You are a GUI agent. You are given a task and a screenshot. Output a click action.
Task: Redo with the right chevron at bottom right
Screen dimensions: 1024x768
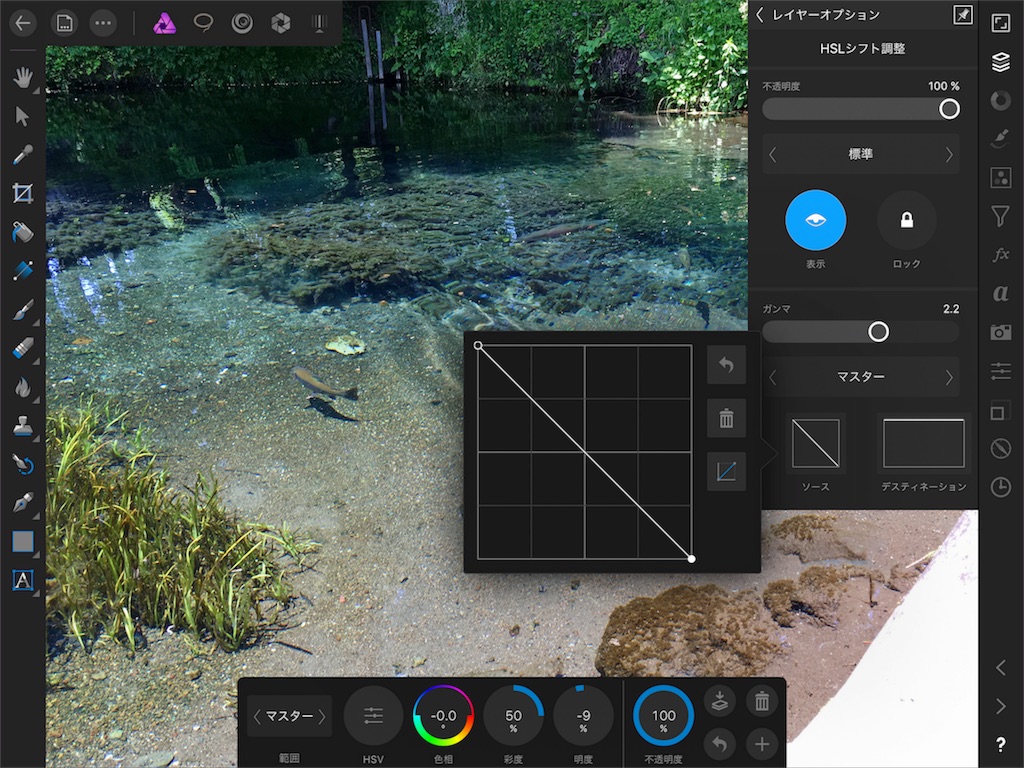1000,706
